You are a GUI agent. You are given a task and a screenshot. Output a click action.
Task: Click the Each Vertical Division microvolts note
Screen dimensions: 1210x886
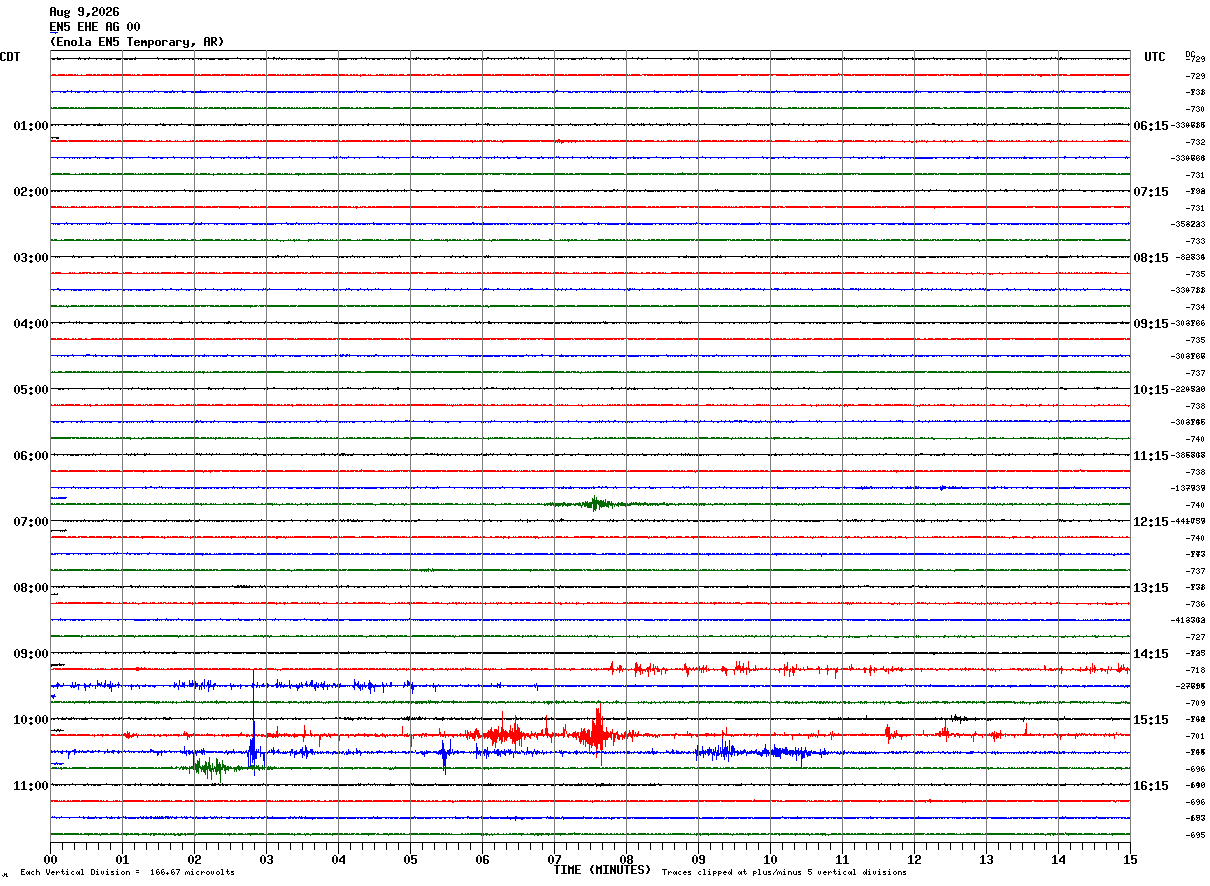(x=127, y=873)
